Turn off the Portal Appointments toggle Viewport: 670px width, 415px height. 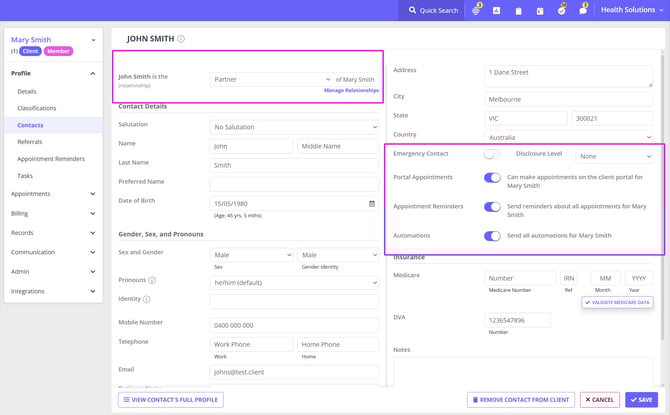(491, 178)
